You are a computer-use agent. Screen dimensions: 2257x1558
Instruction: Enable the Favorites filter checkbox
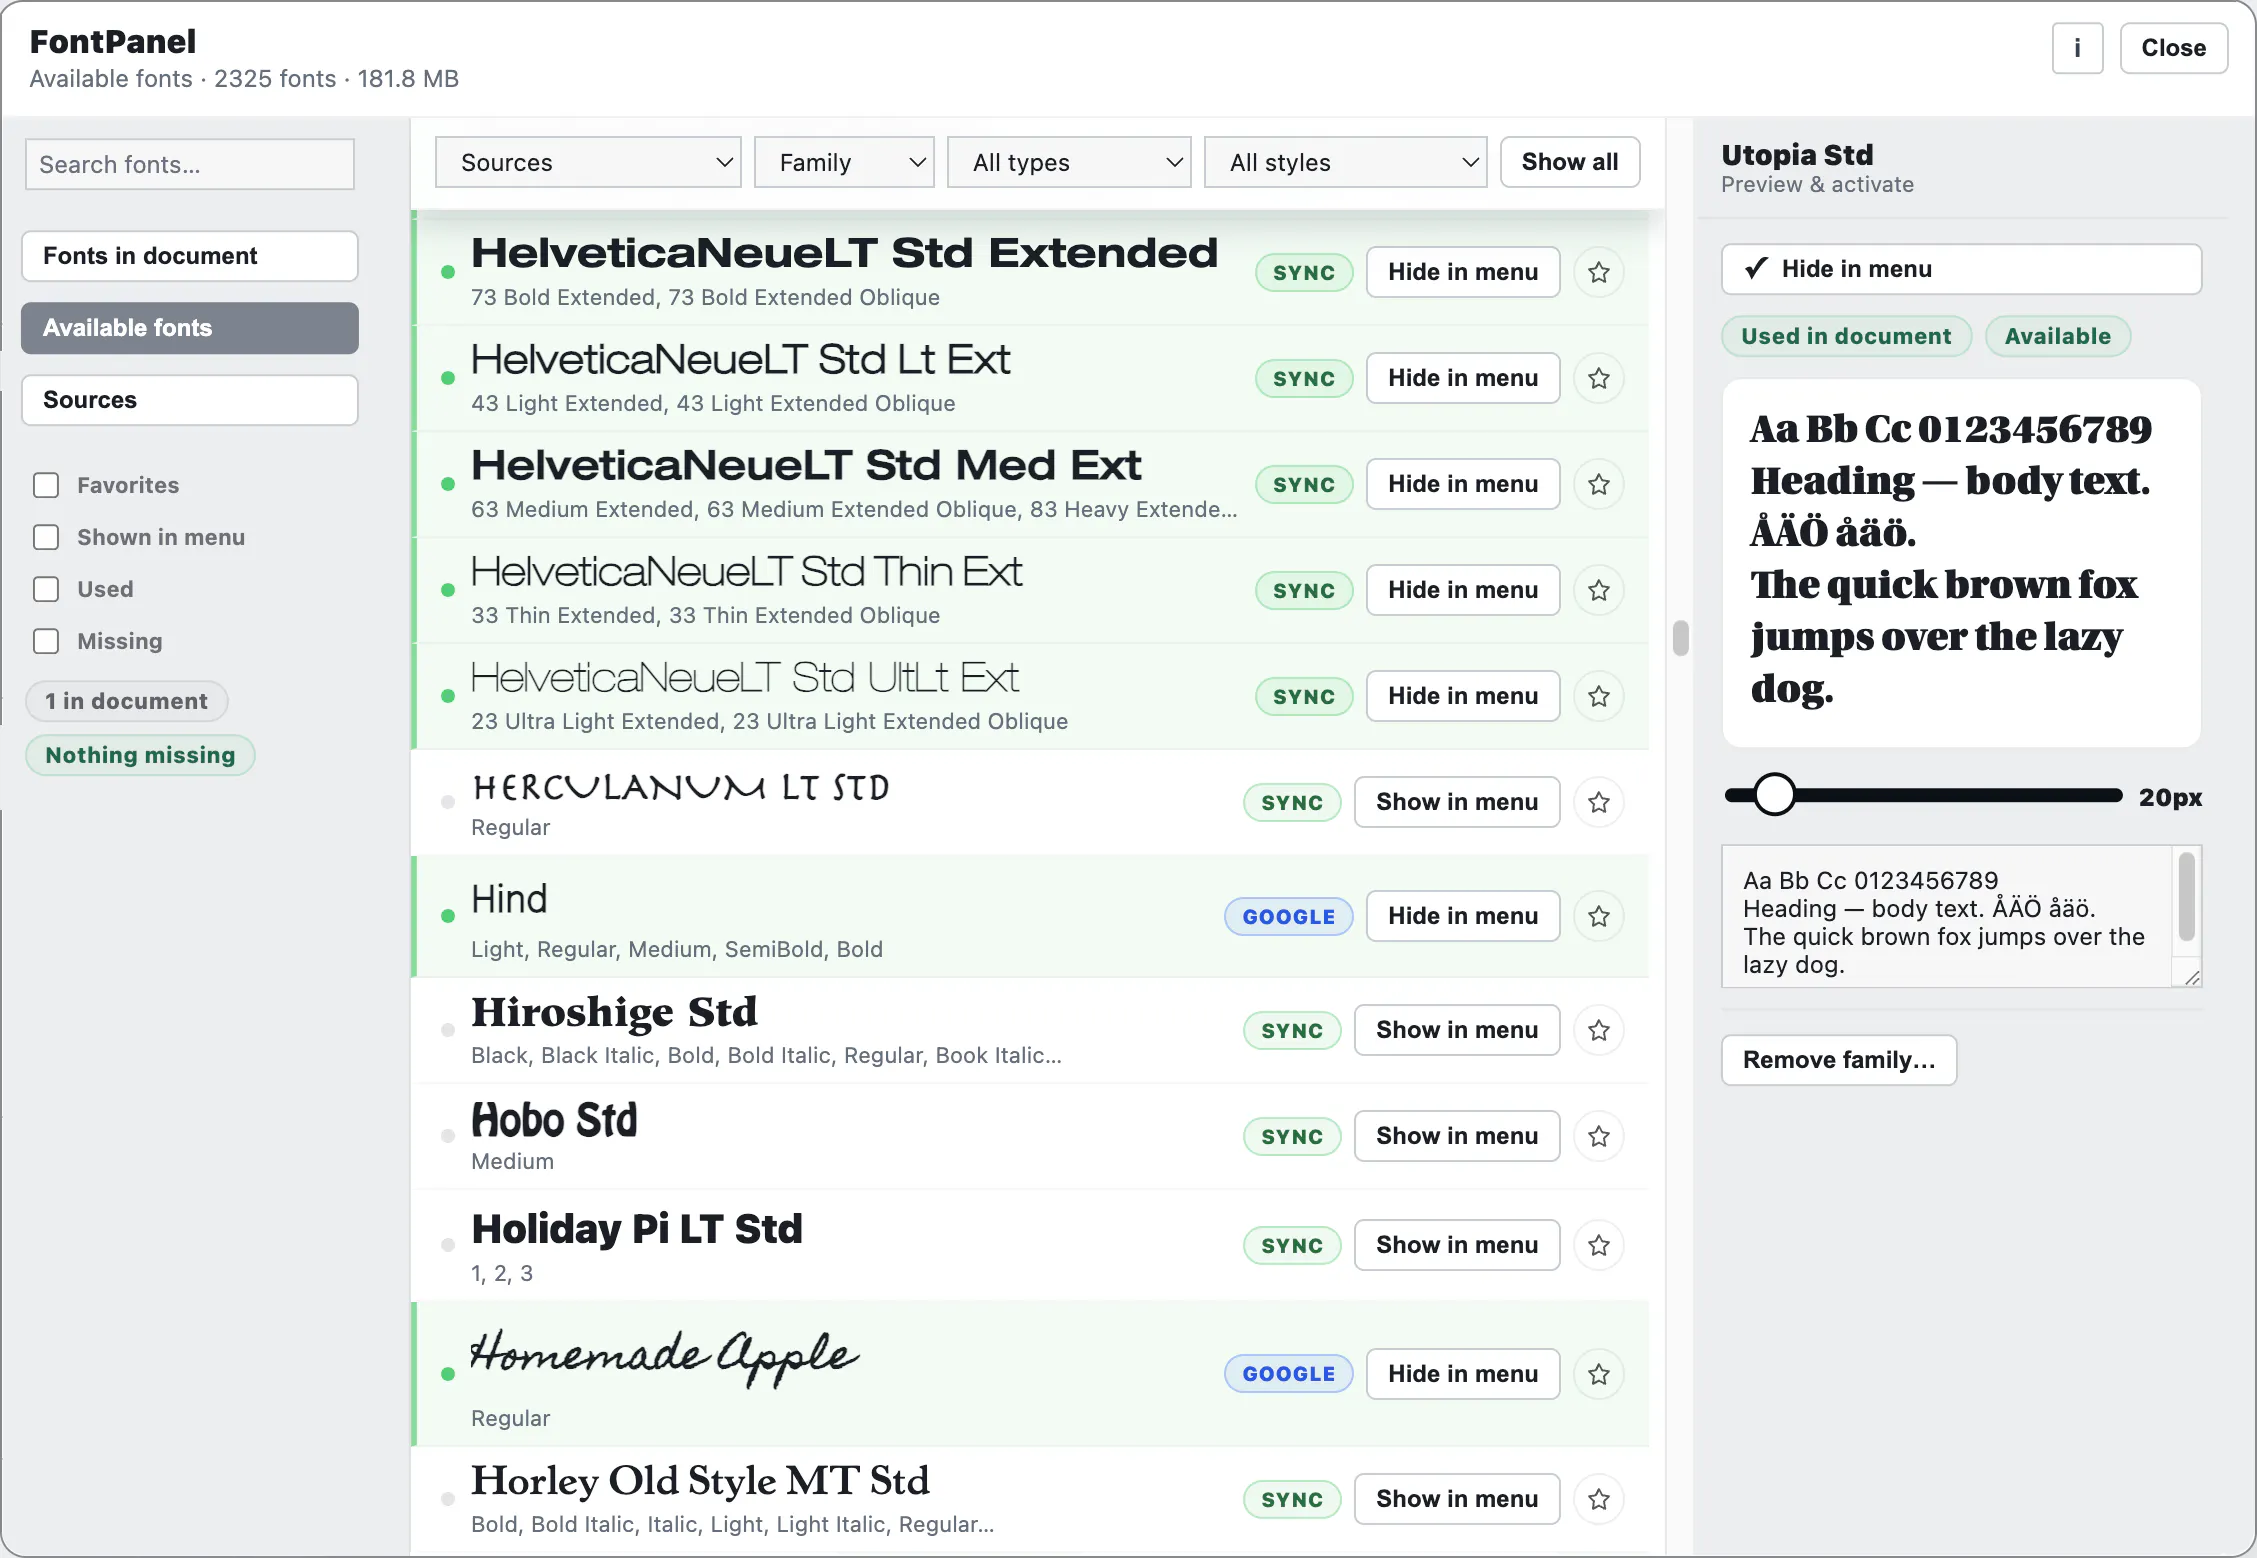[46, 485]
